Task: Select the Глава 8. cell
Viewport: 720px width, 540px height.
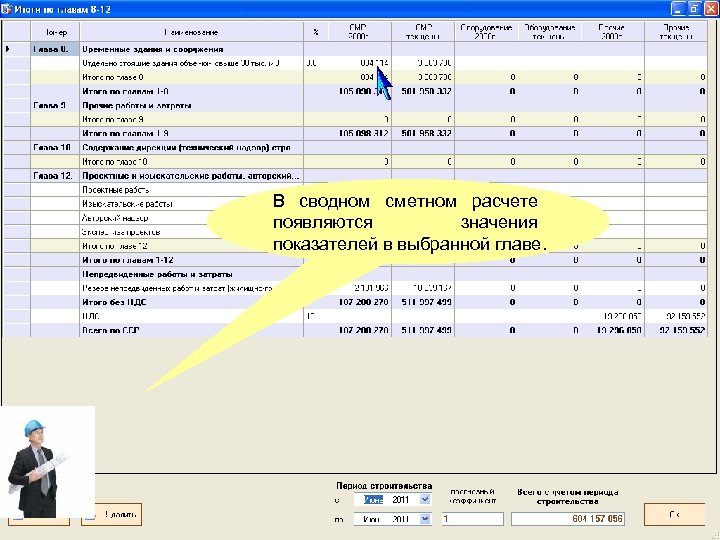Action: pos(55,49)
